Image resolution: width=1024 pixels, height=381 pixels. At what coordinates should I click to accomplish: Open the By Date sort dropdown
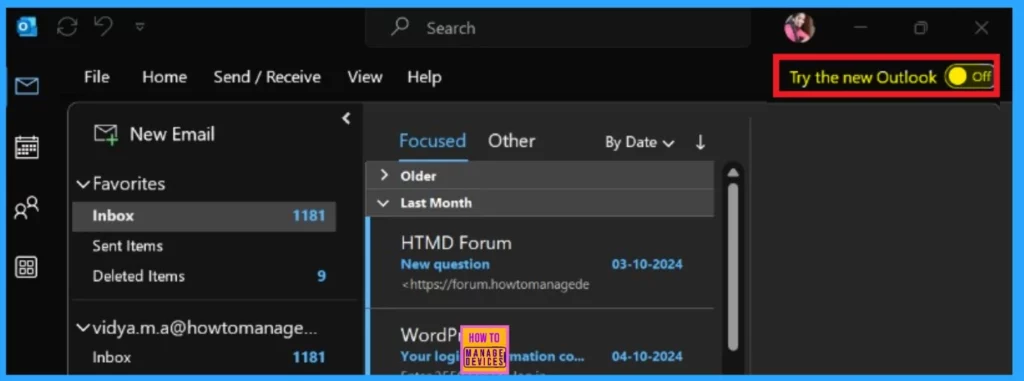[x=639, y=142]
